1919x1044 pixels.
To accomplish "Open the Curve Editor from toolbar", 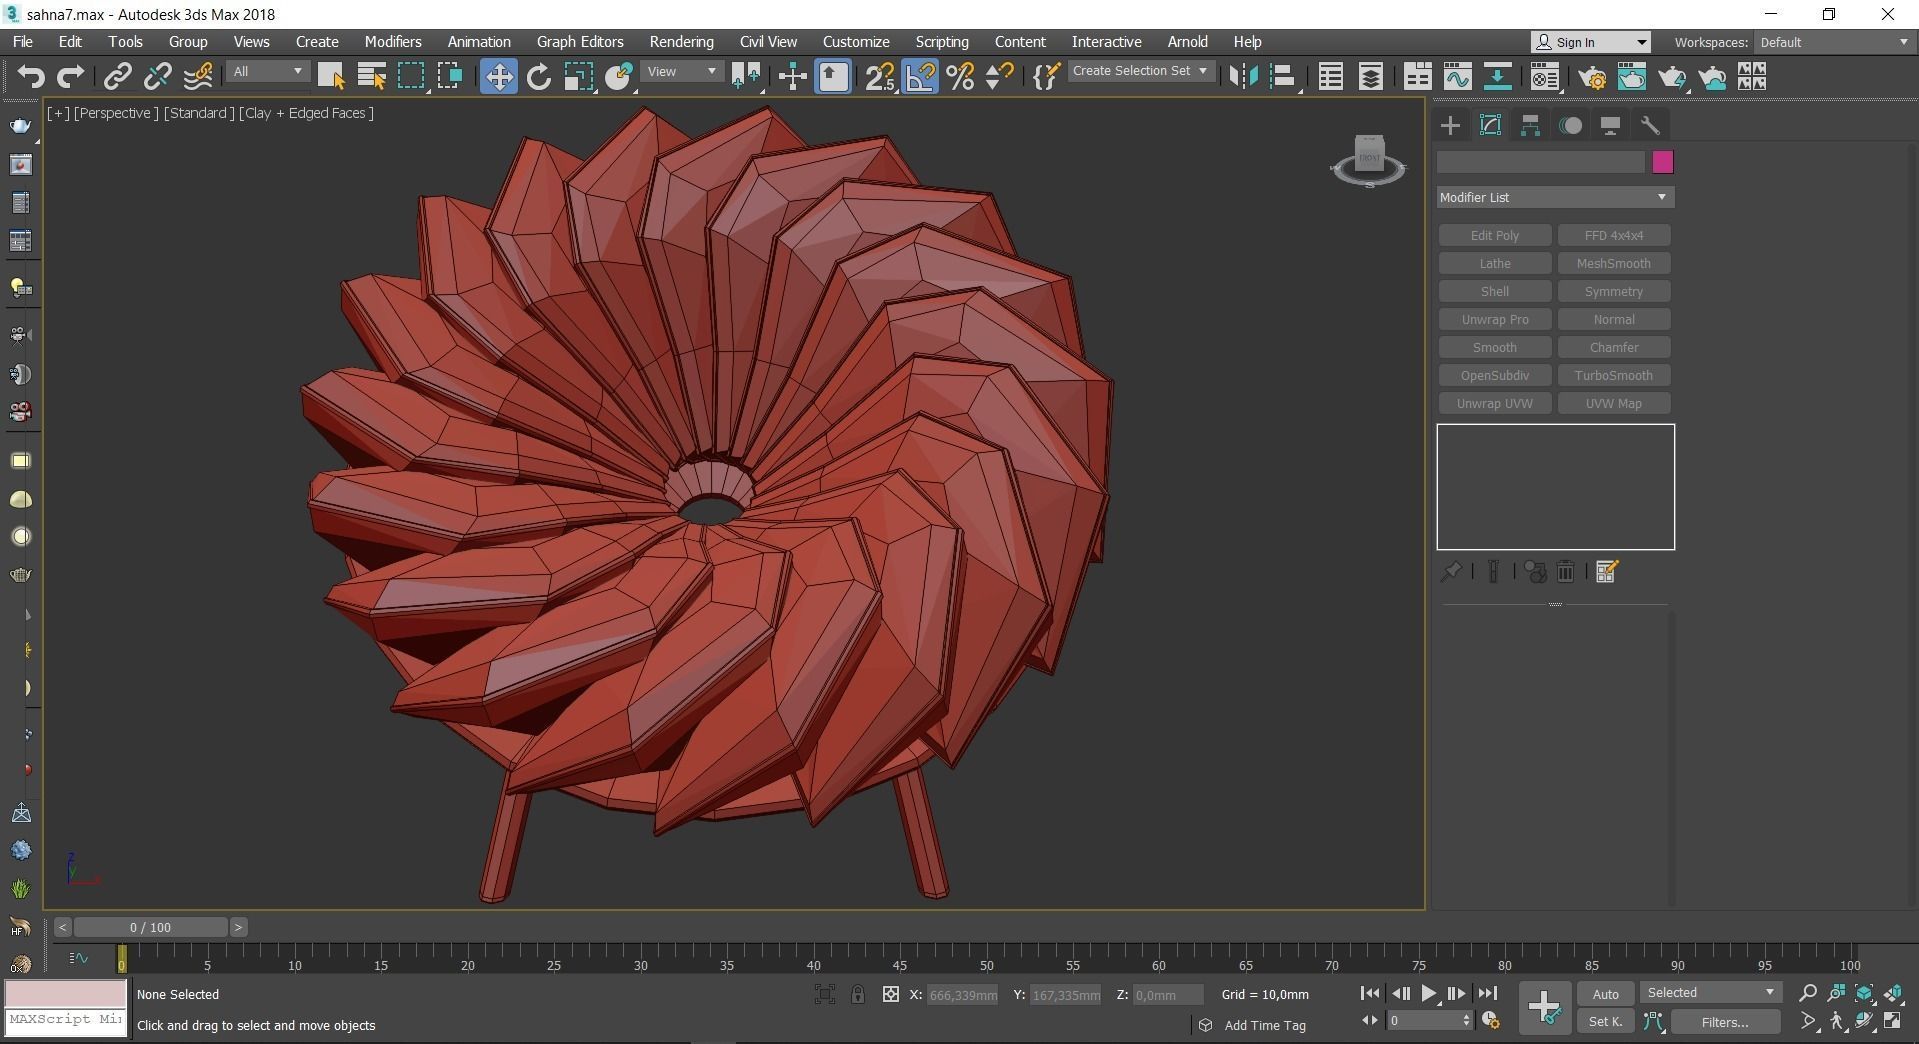I will pos(1457,77).
